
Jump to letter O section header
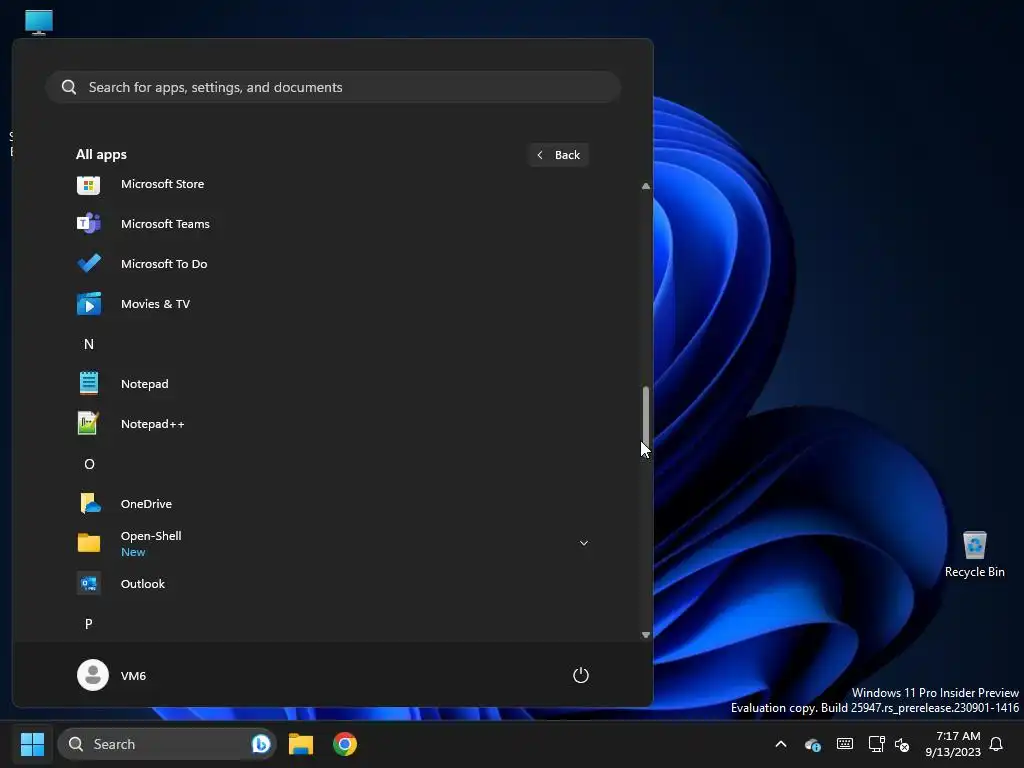(x=89, y=464)
